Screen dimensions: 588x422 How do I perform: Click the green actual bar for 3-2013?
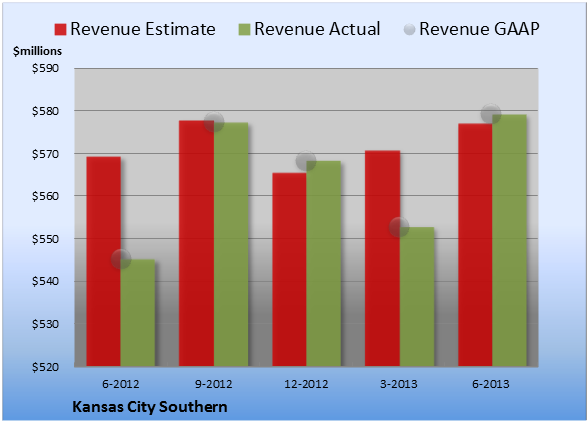[x=417, y=297]
